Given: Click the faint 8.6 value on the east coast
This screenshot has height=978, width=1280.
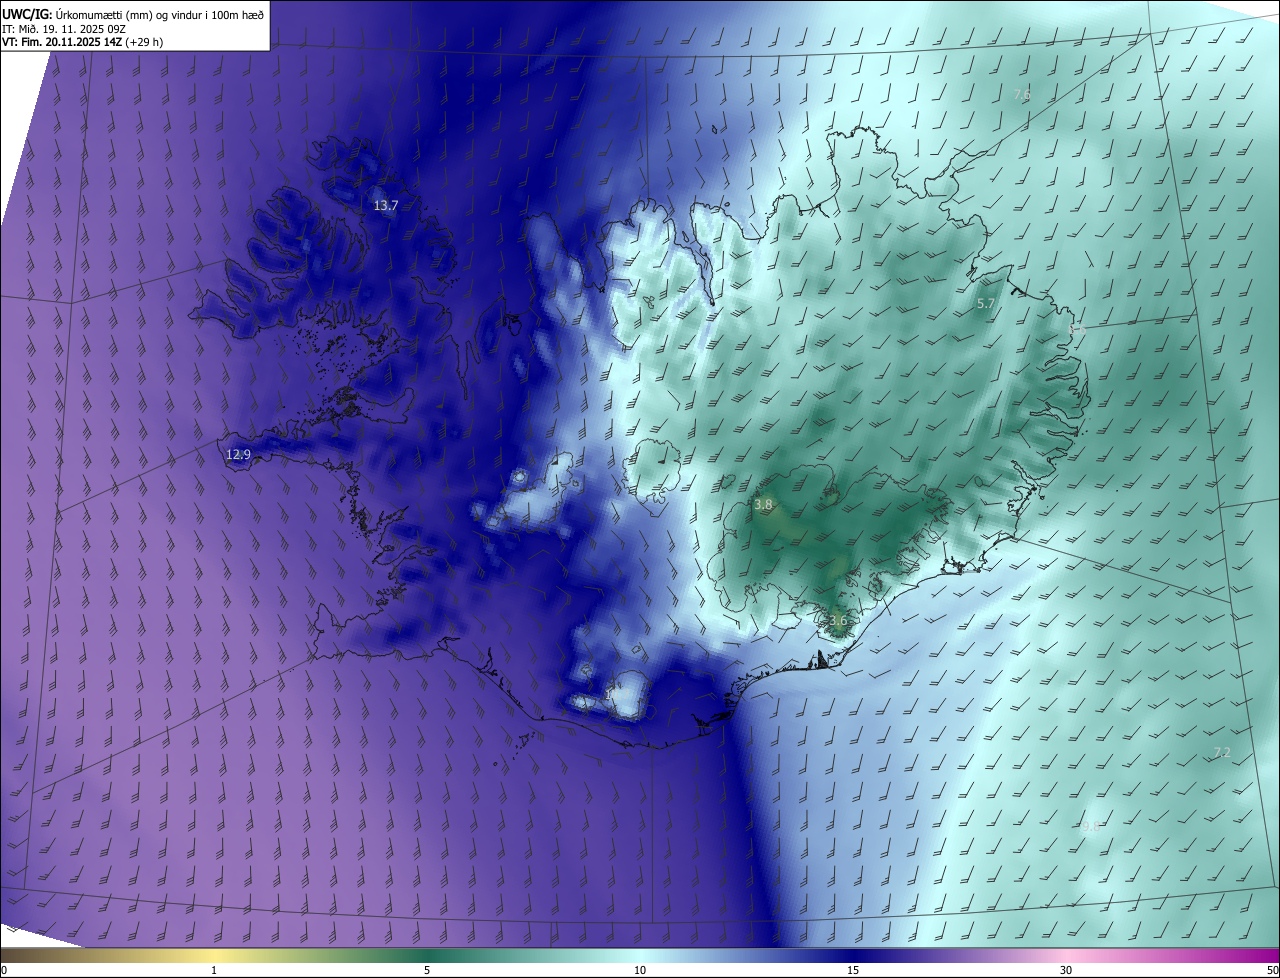Looking at the screenshot, I should (x=1076, y=329).
